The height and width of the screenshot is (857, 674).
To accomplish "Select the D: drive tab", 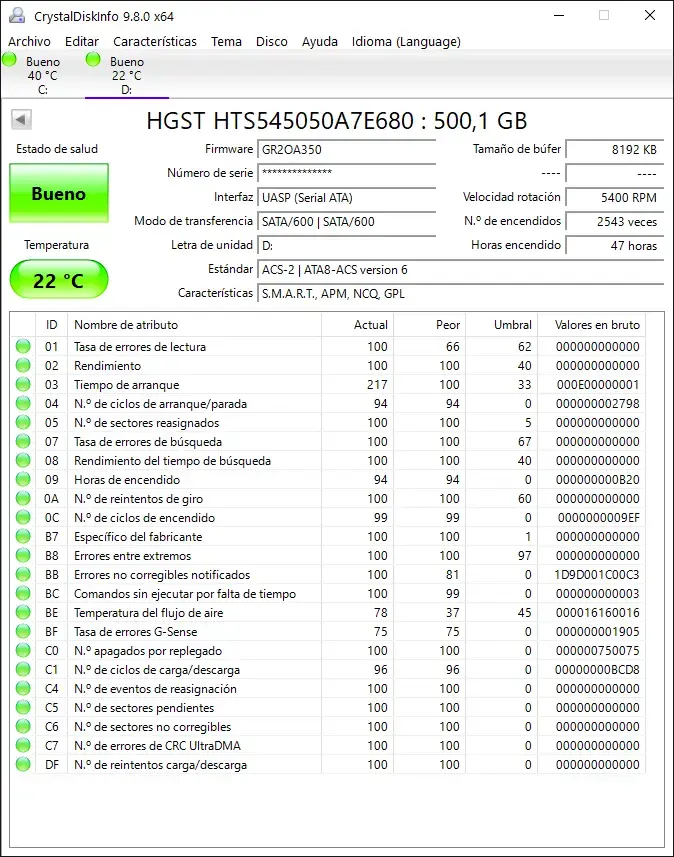I will coord(127,75).
